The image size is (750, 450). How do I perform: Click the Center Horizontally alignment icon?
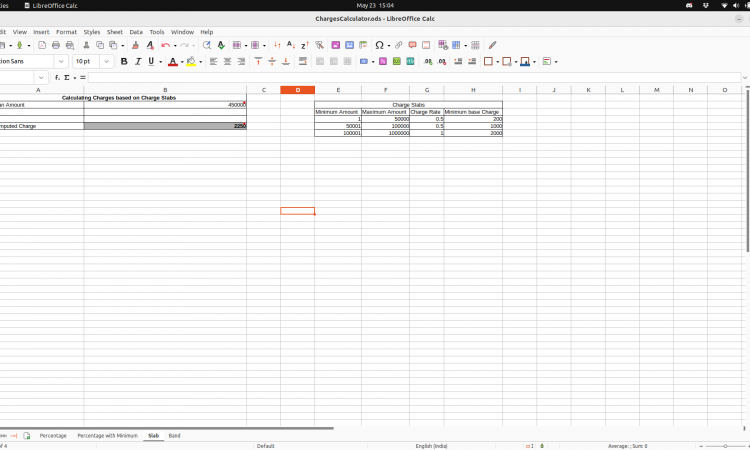point(227,61)
